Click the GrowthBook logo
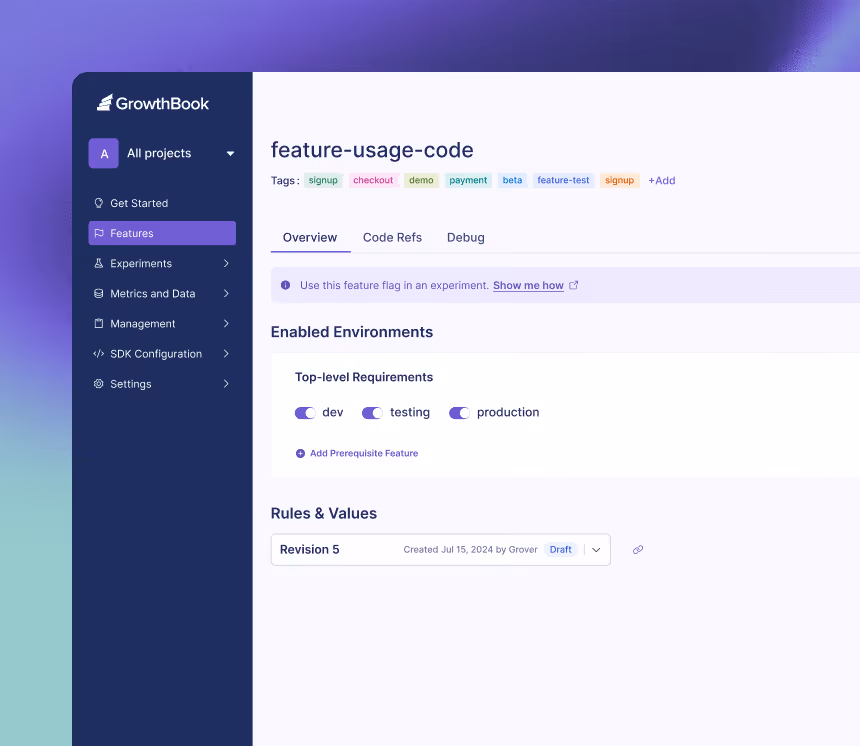Screen dimensions: 860x746 click(x=152, y=102)
